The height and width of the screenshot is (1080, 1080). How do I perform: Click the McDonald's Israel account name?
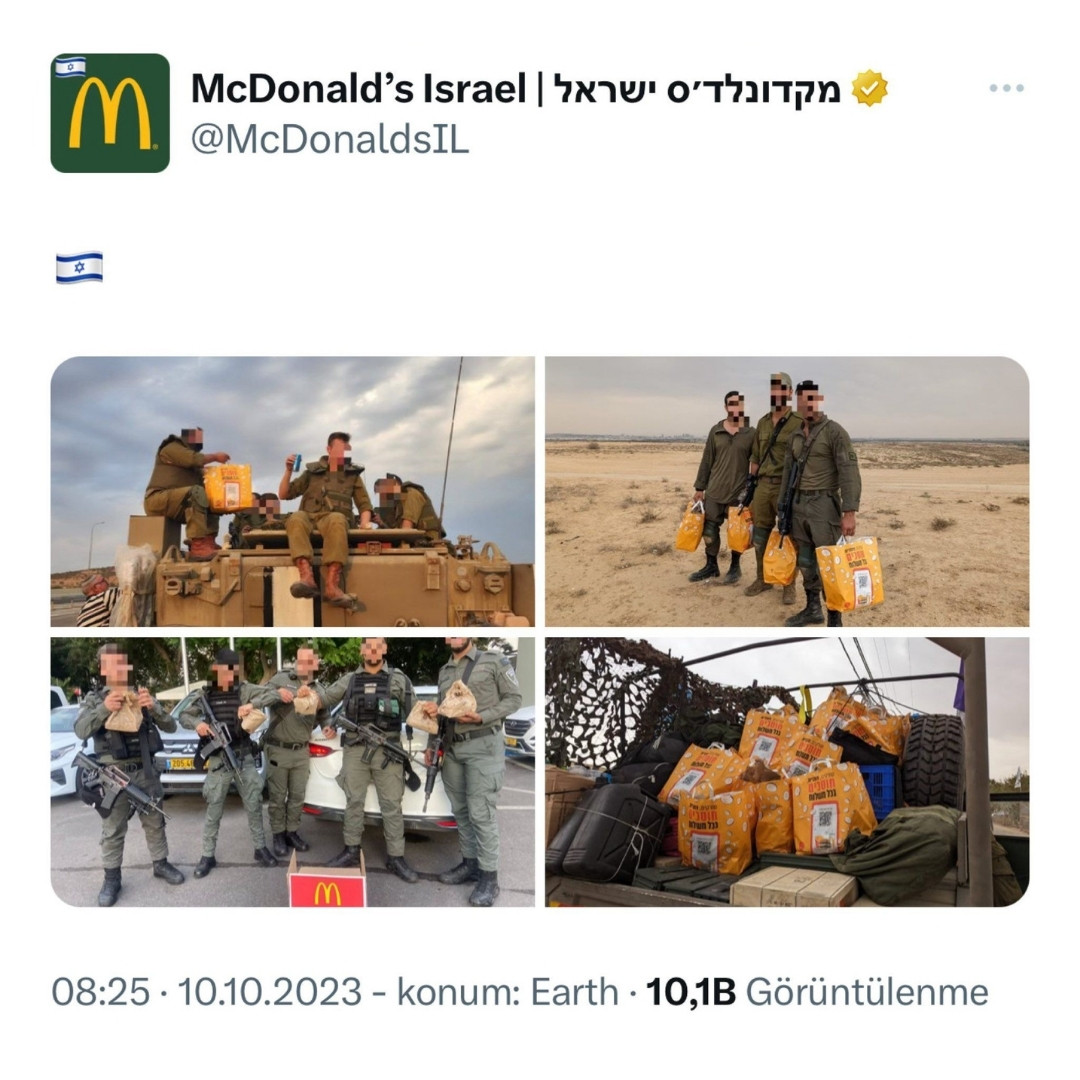(x=515, y=89)
